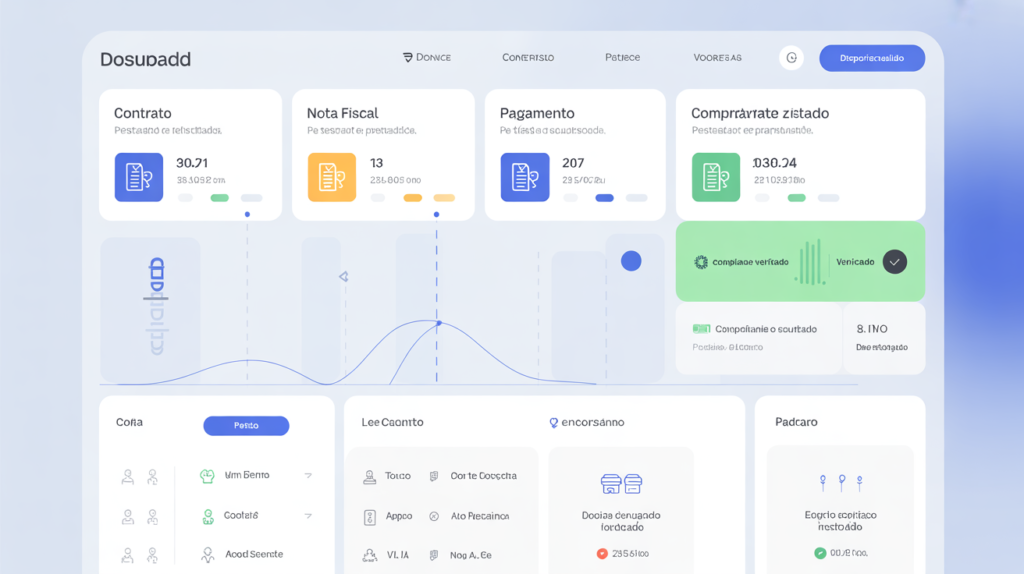Click the curve peak marker point on chart
This screenshot has width=1024, height=574.
437,322
